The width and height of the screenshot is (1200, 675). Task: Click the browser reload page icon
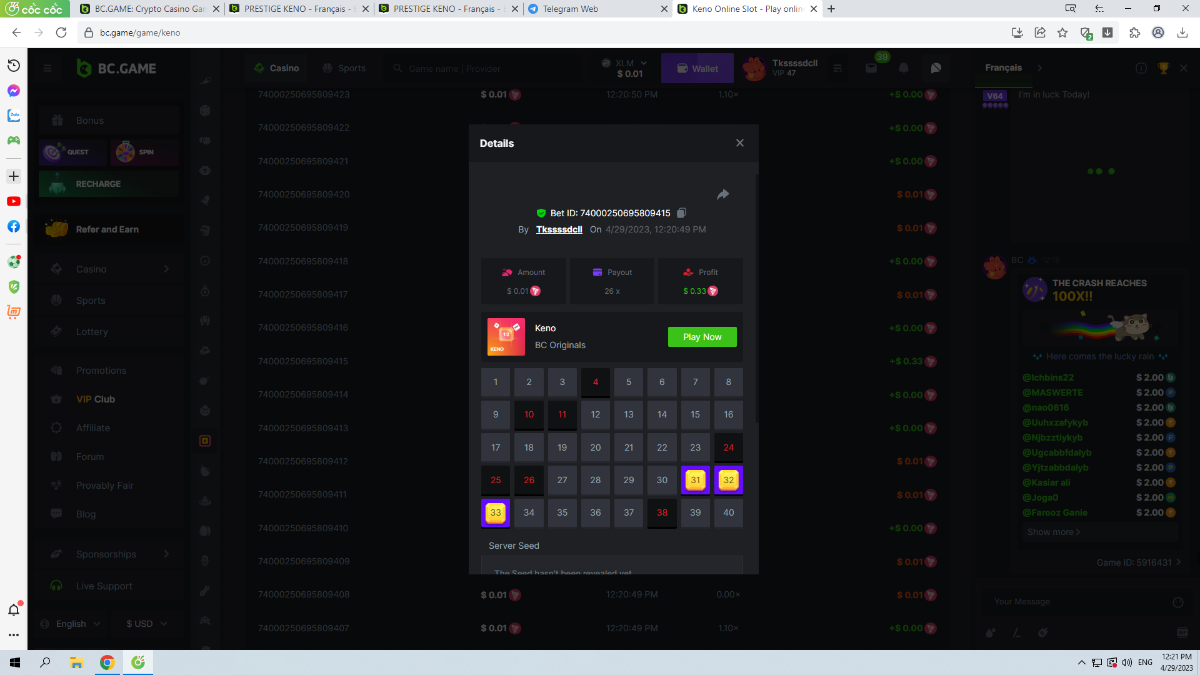[61, 32]
